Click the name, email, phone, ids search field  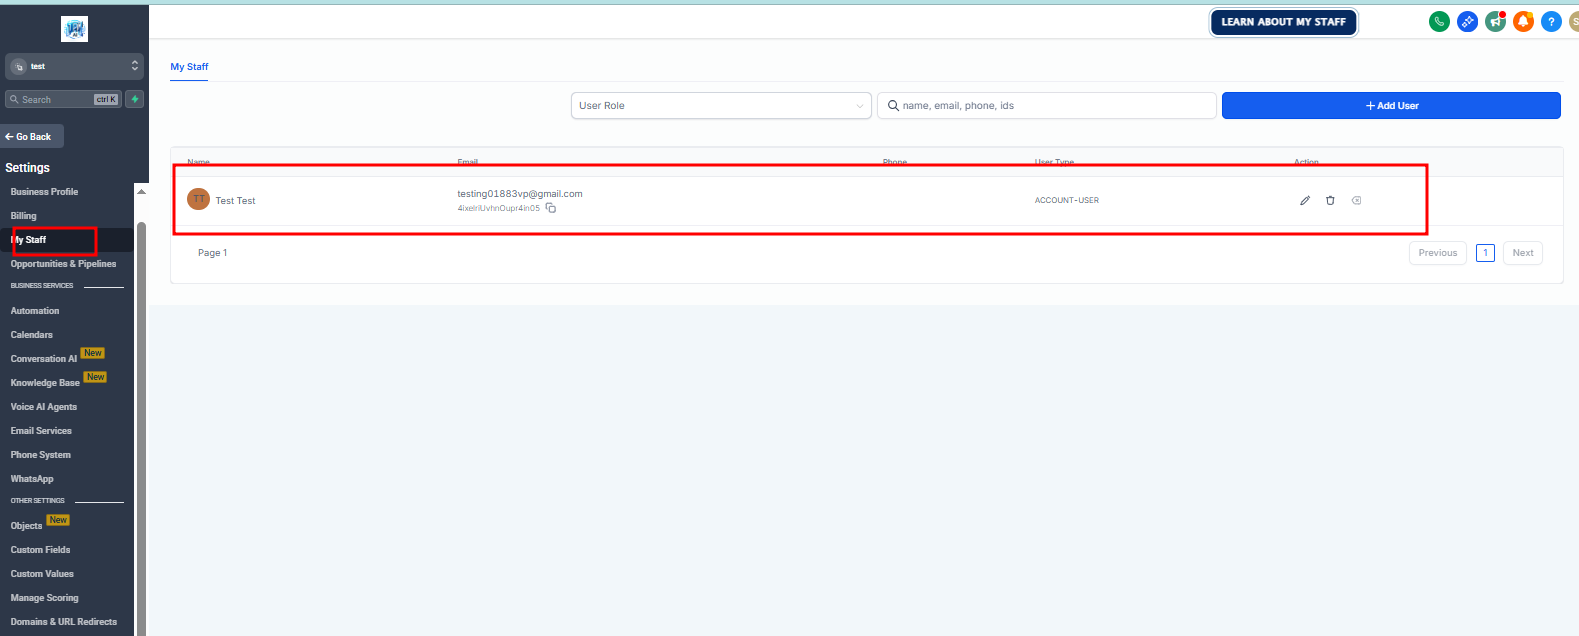(x=1046, y=105)
